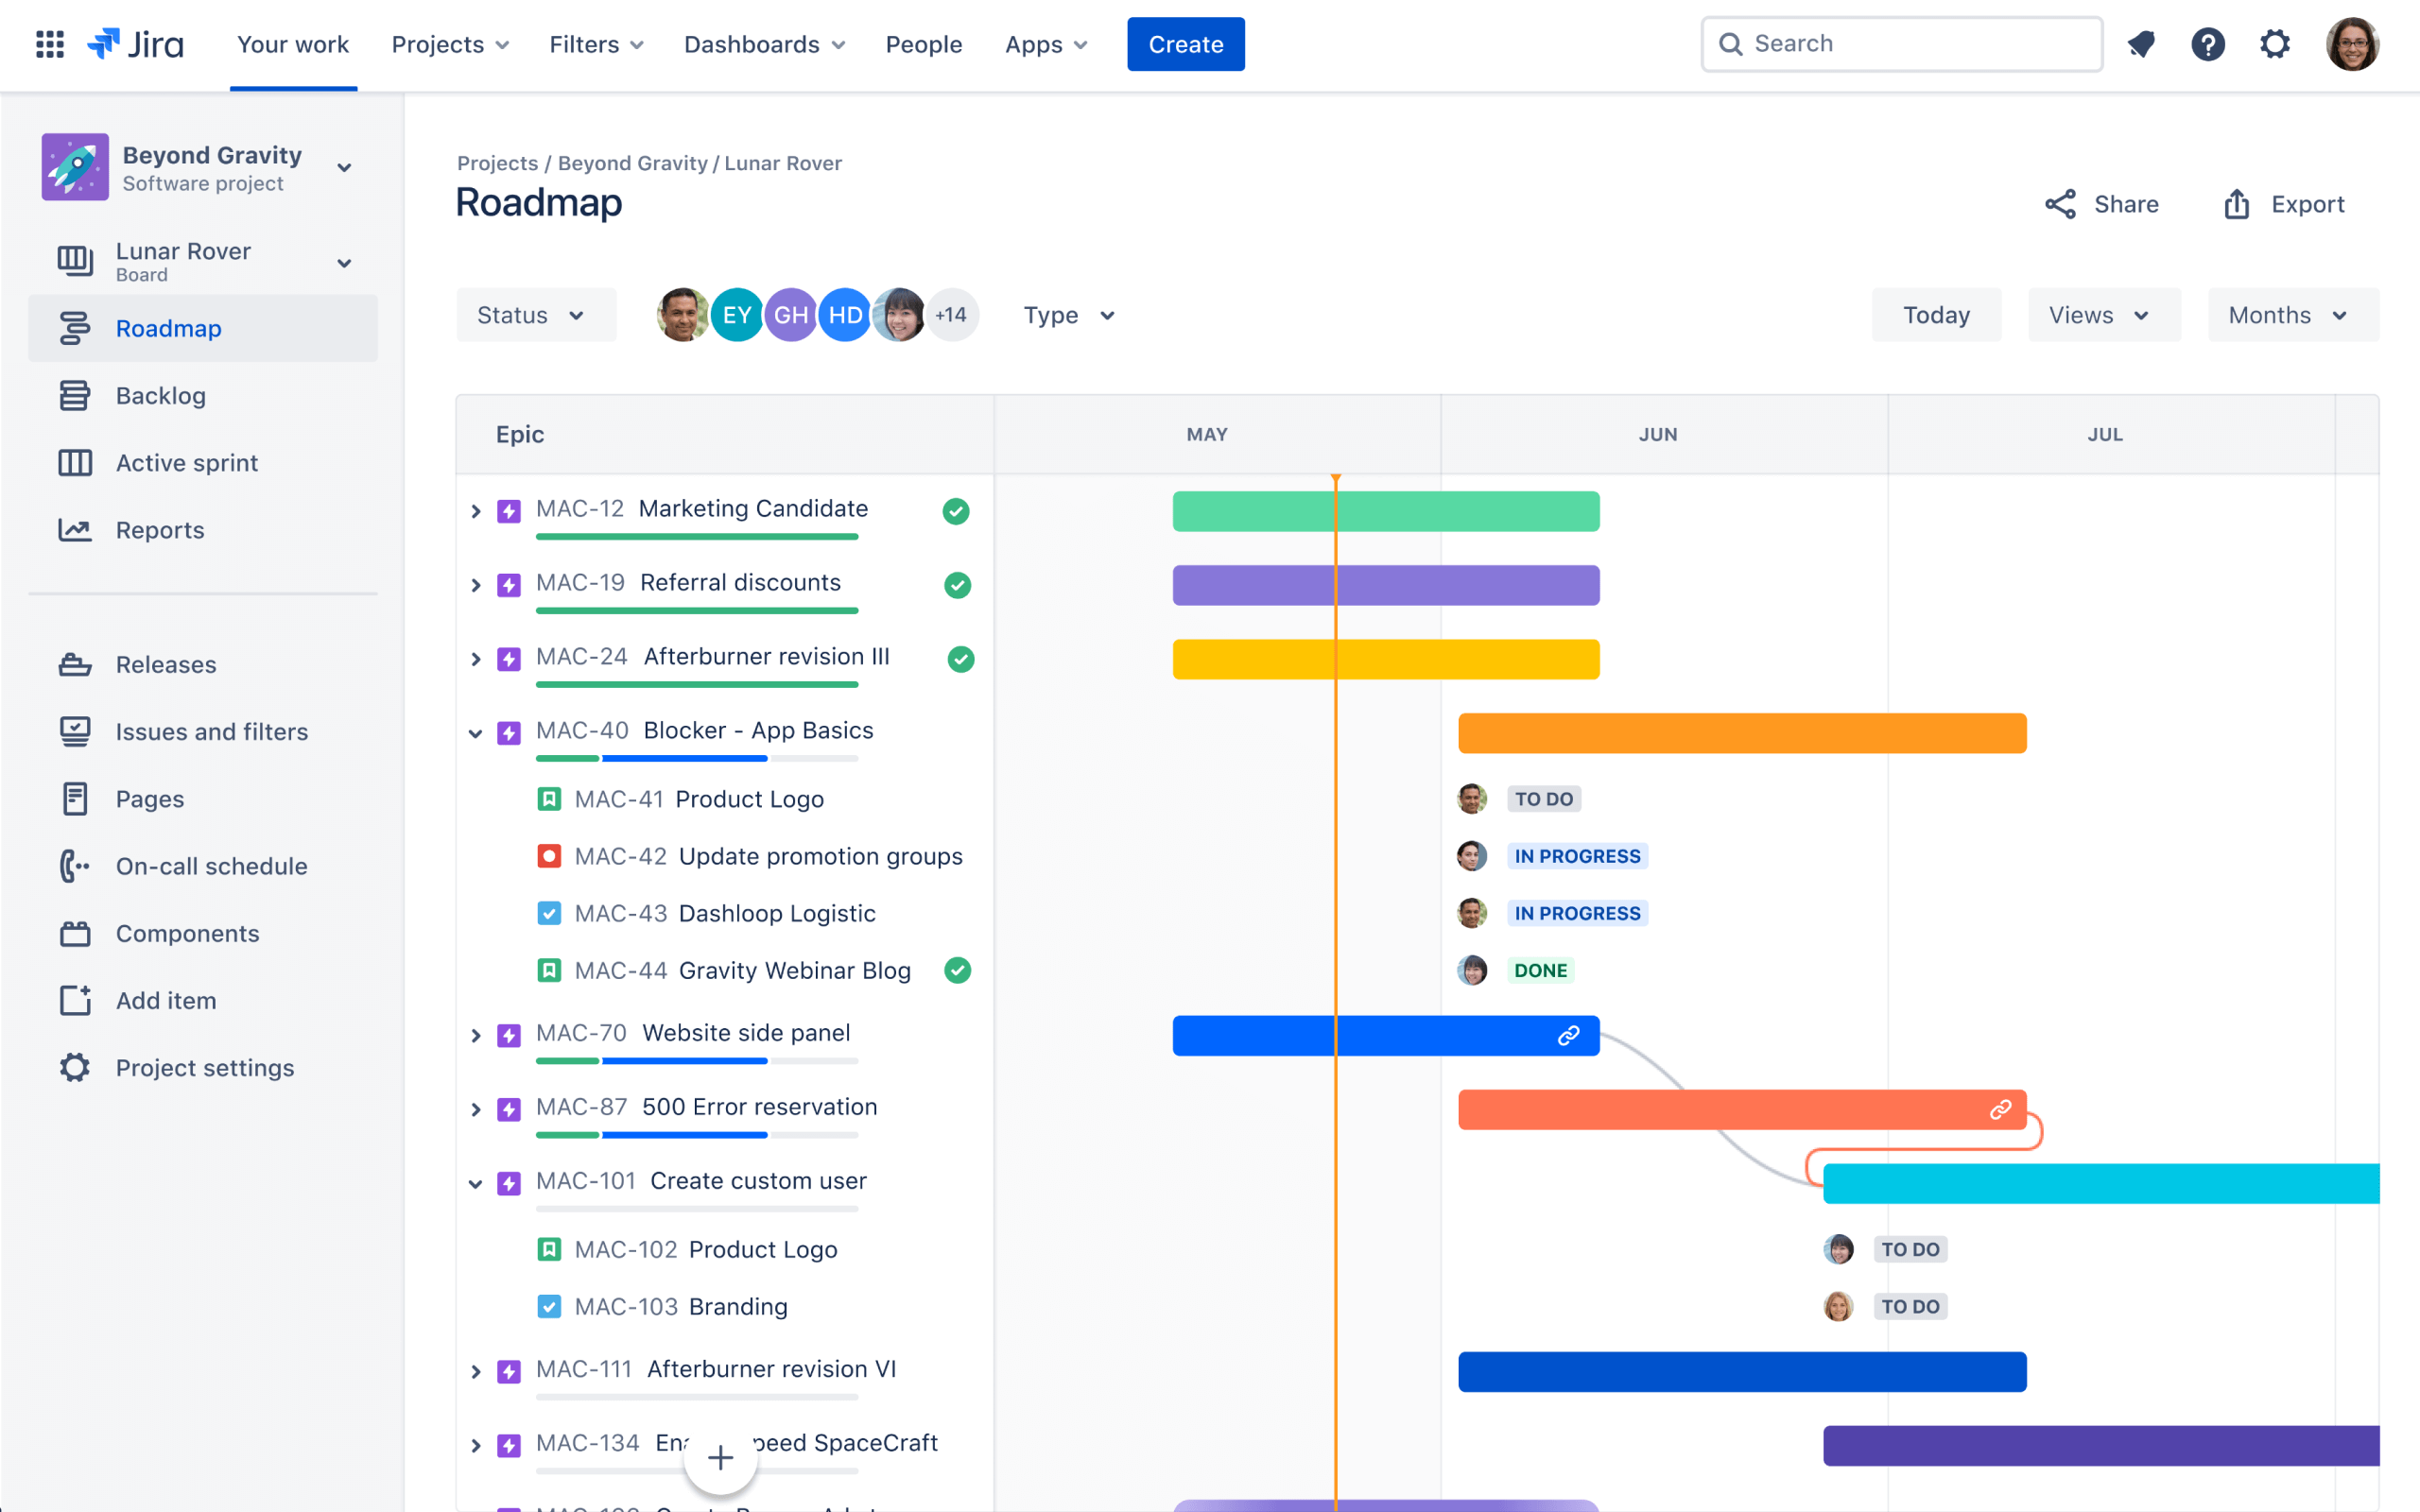2420x1512 pixels.
Task: Export the roadmap
Action: click(2307, 204)
